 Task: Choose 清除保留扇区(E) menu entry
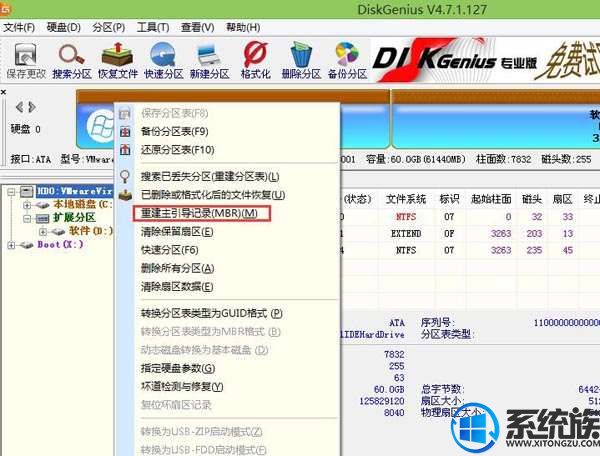(x=177, y=232)
